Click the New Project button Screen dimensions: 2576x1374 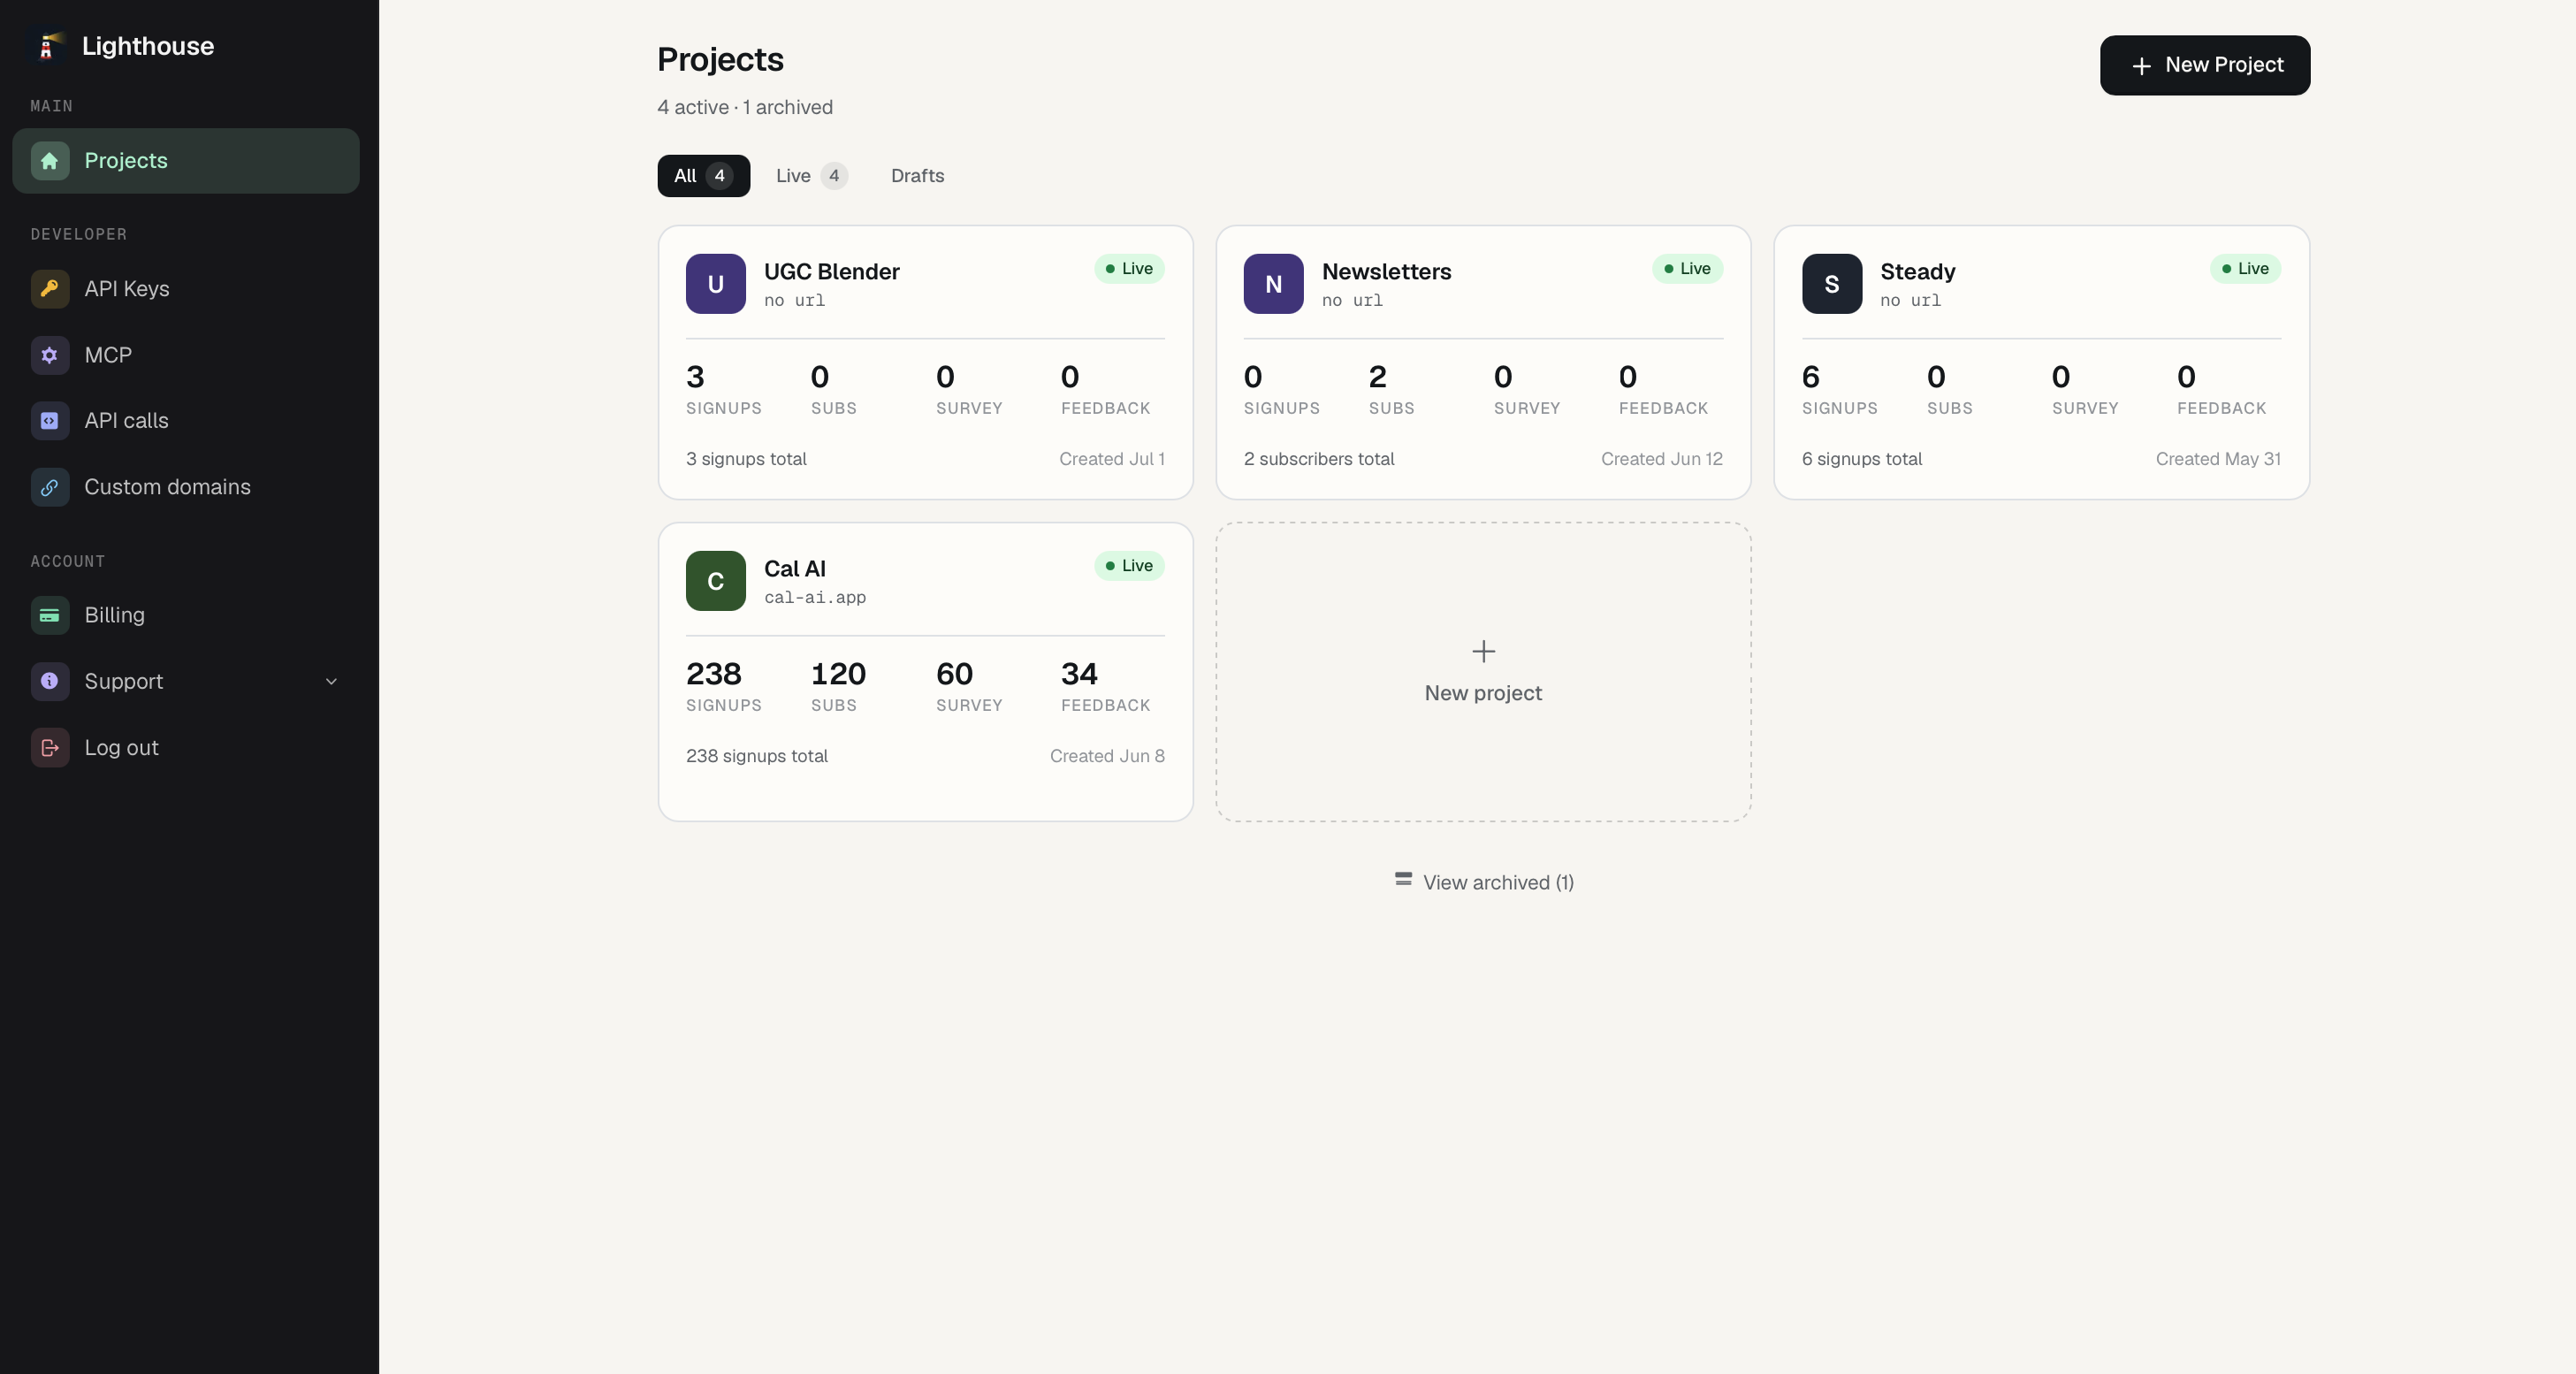pyautogui.click(x=2204, y=66)
